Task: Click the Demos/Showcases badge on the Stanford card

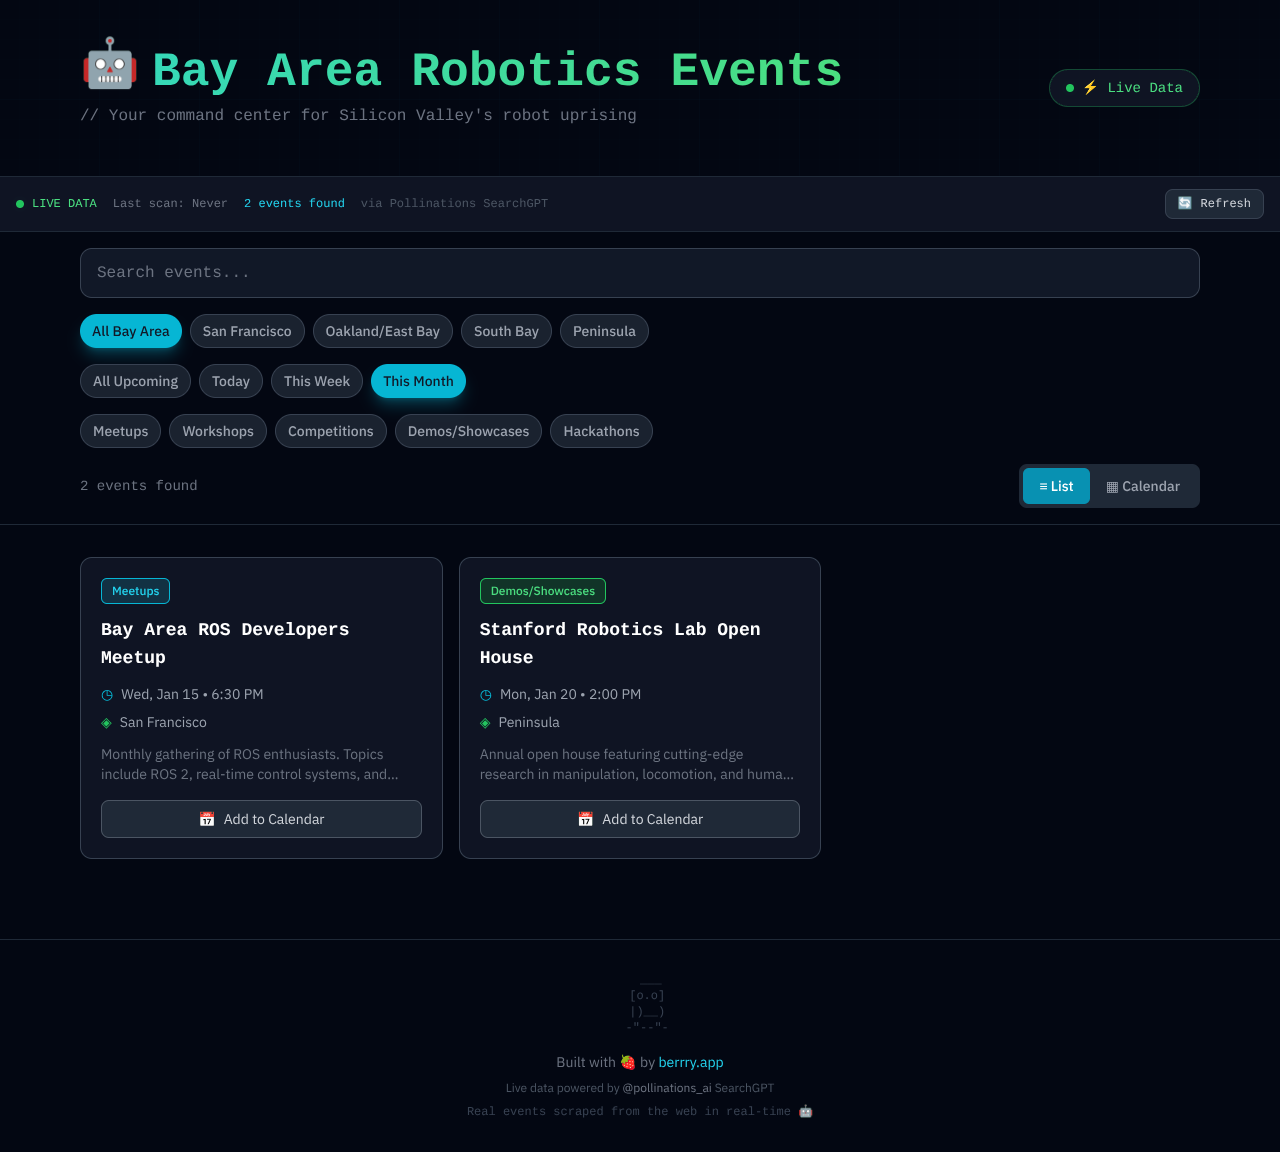Action: click(542, 591)
